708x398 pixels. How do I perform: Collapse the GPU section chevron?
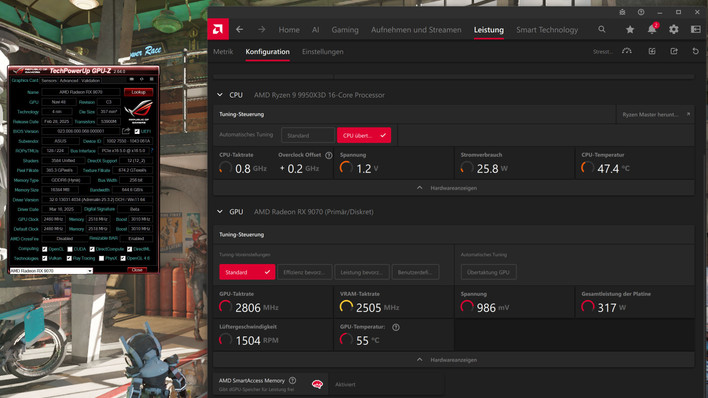coord(219,211)
